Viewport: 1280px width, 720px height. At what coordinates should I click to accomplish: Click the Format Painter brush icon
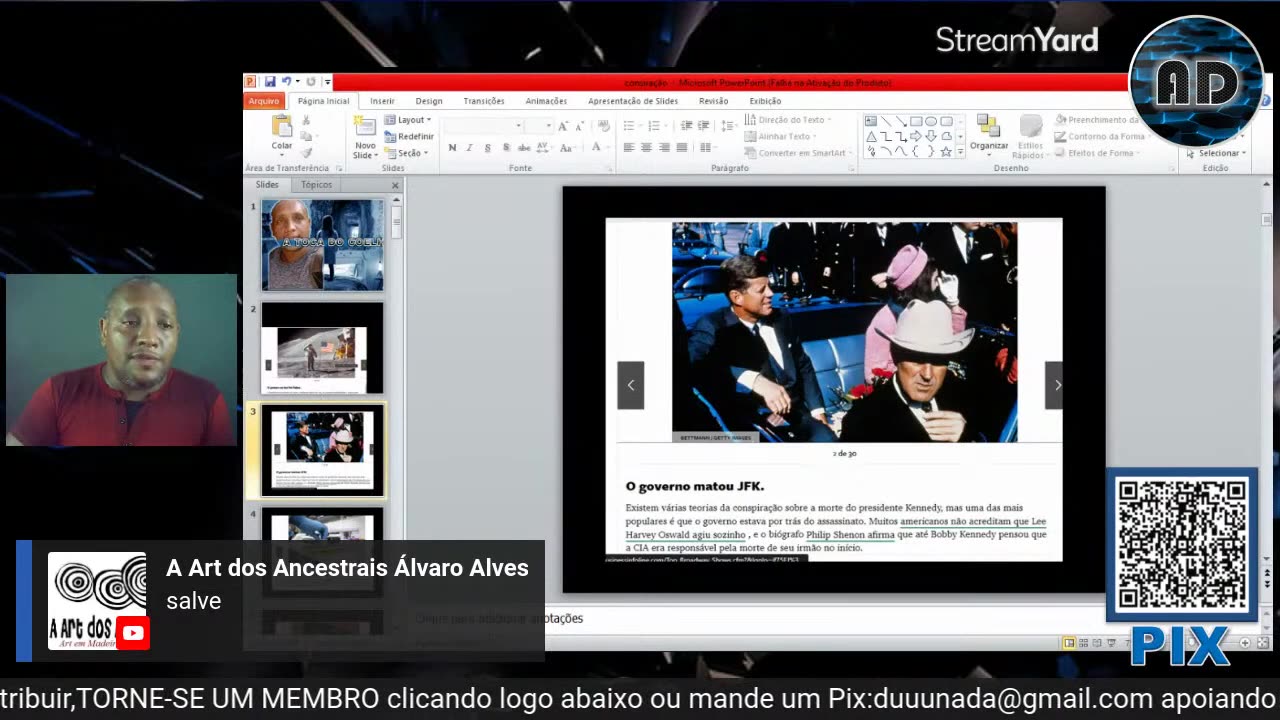click(306, 153)
